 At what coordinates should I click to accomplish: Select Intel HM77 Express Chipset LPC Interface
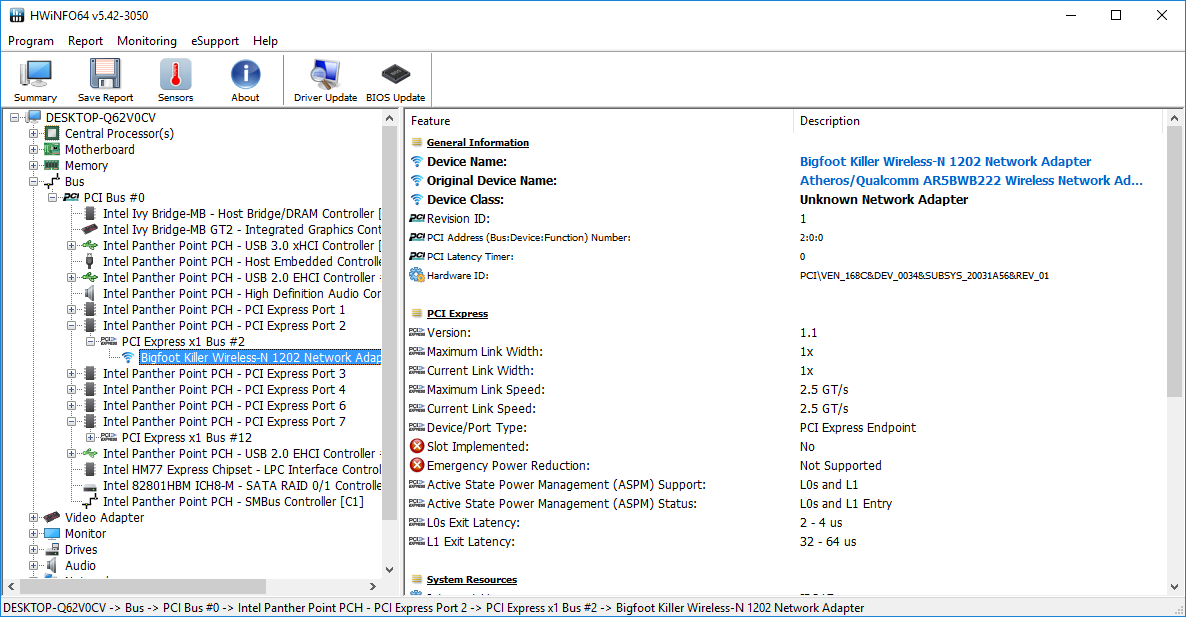click(242, 470)
